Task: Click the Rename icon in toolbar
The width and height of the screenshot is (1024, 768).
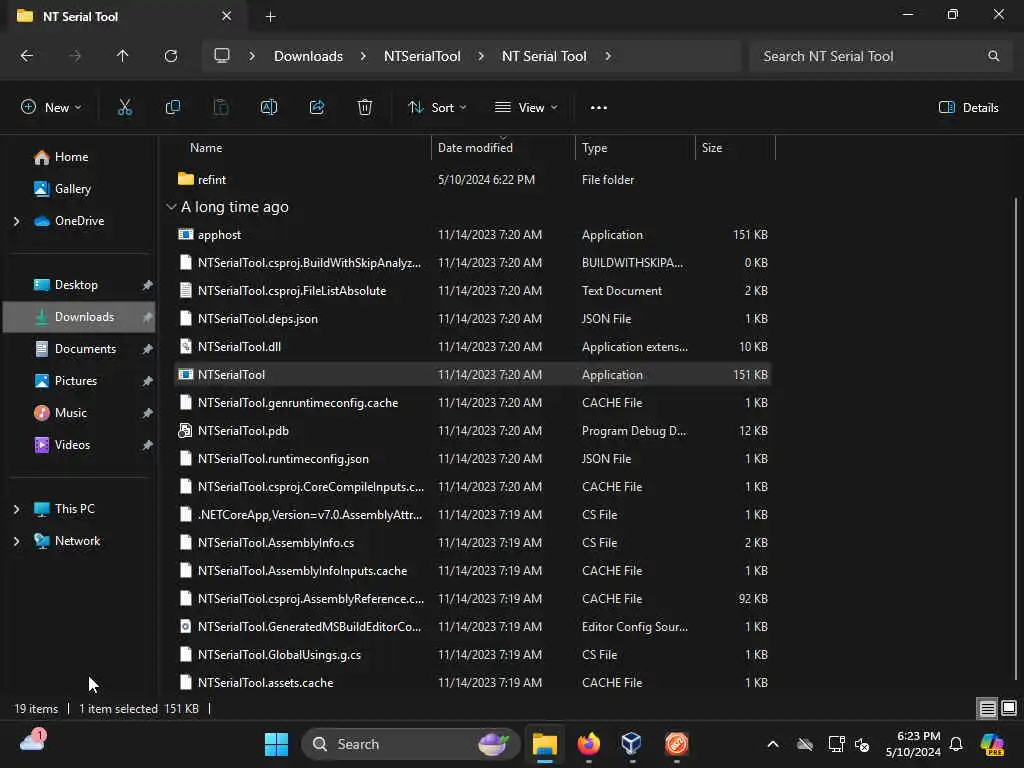Action: 268,108
